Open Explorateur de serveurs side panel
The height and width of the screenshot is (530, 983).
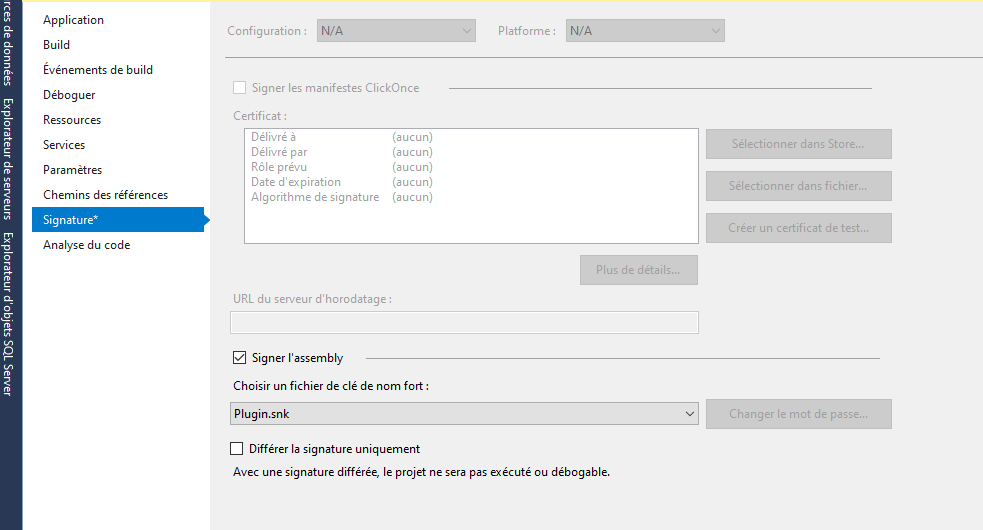[x=8, y=158]
